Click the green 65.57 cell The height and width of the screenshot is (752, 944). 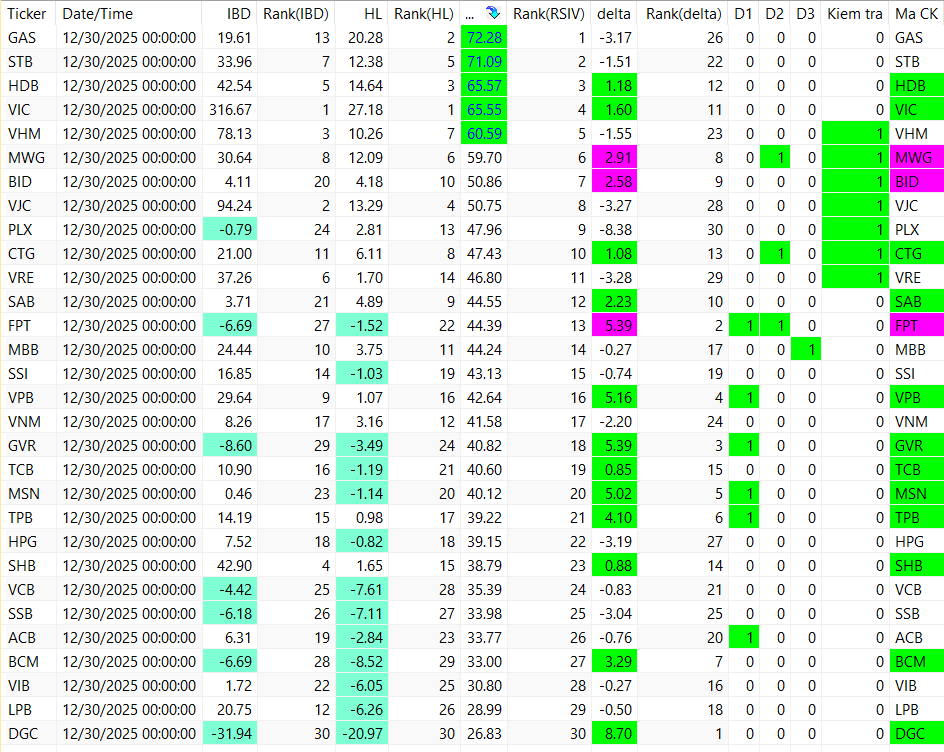click(484, 85)
